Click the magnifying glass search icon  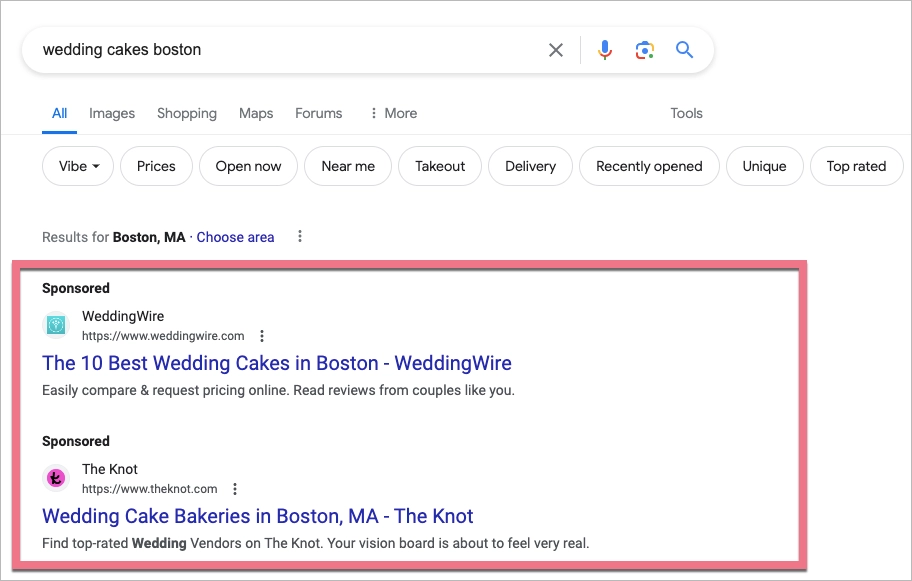pos(685,50)
